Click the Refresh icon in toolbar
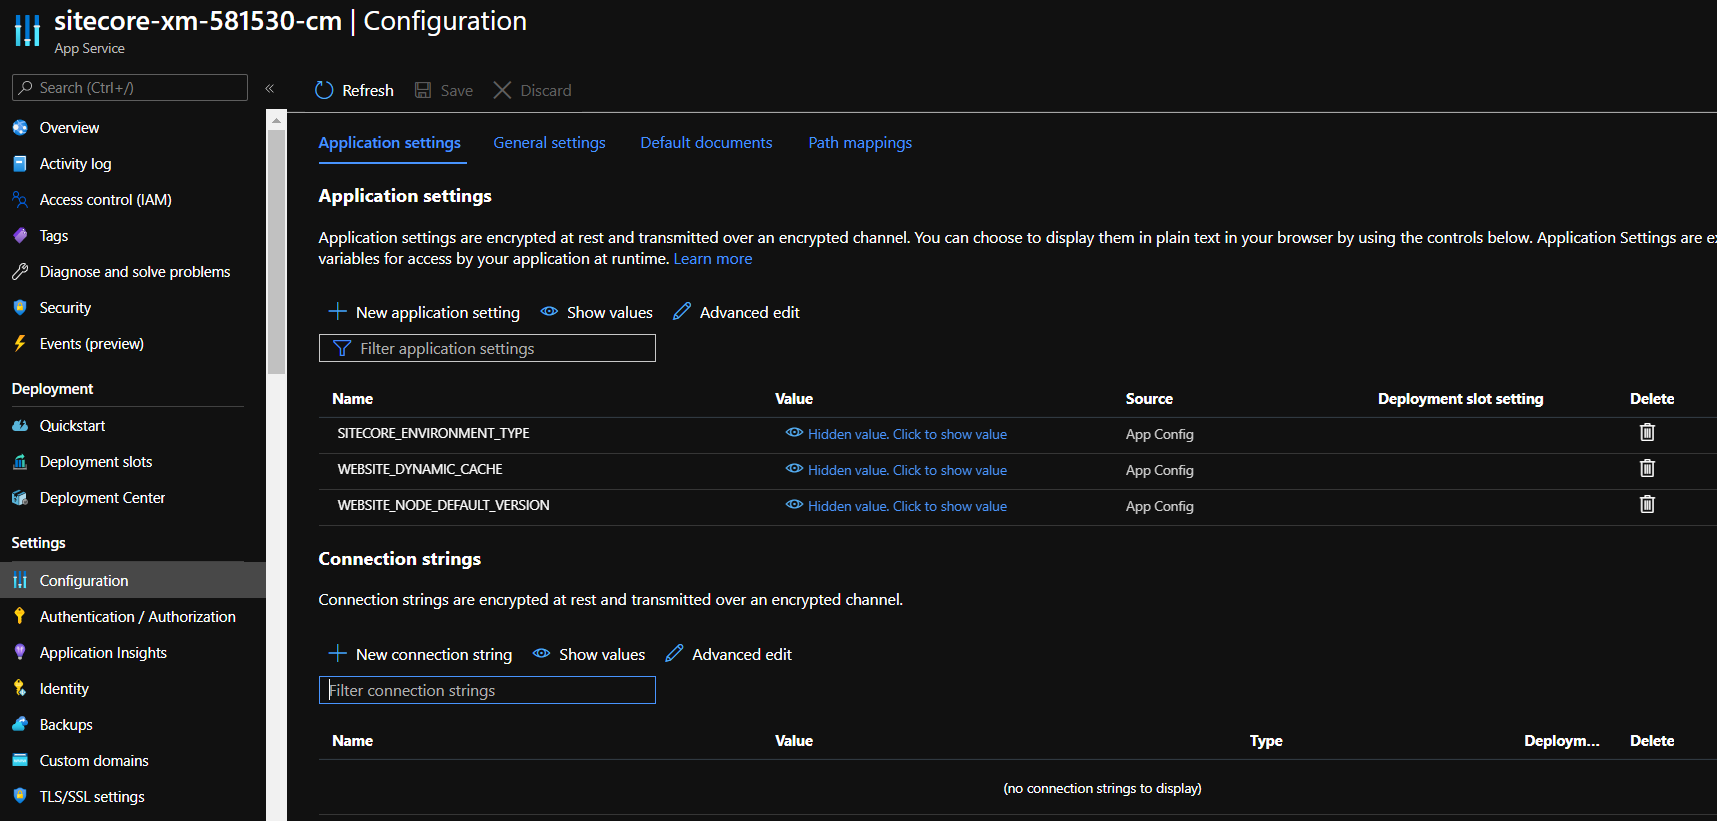The height and width of the screenshot is (821, 1717). (x=324, y=90)
